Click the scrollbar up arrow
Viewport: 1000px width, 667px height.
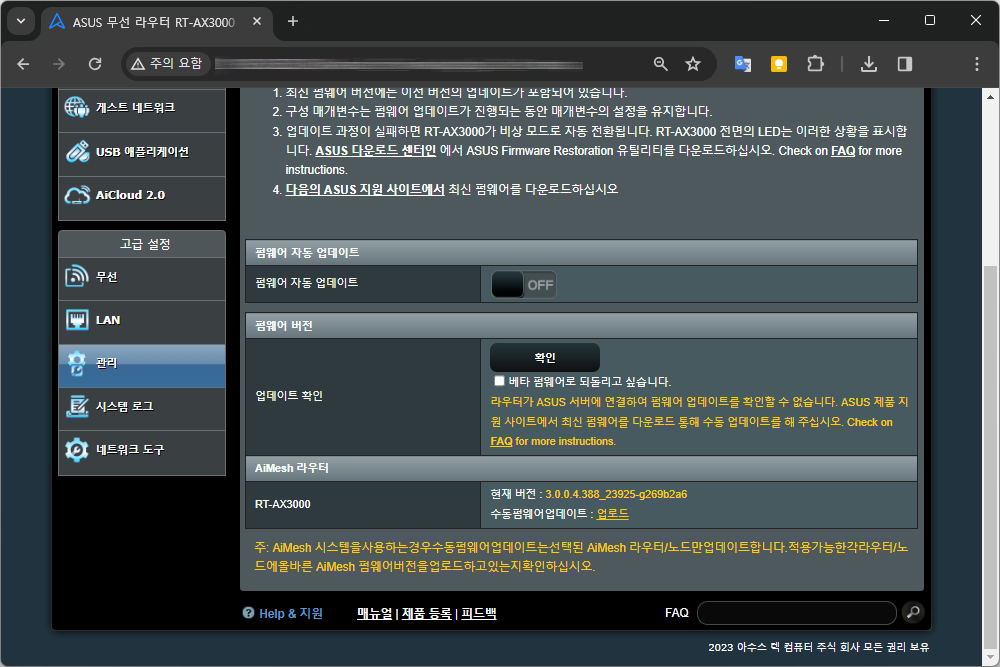coord(990,97)
